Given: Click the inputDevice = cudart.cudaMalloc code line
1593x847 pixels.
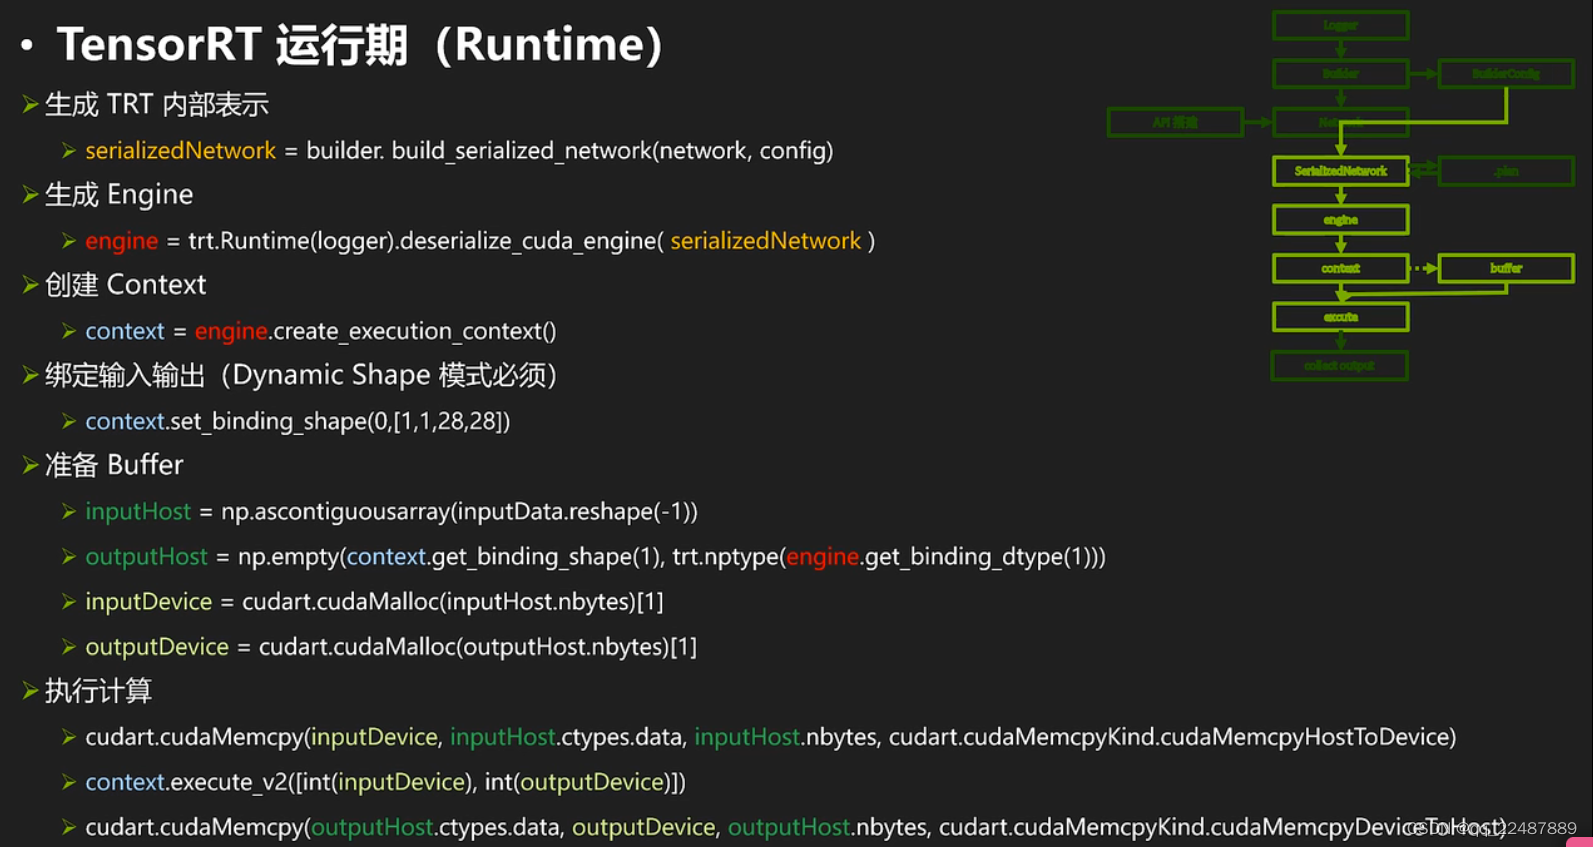Looking at the screenshot, I should [374, 601].
